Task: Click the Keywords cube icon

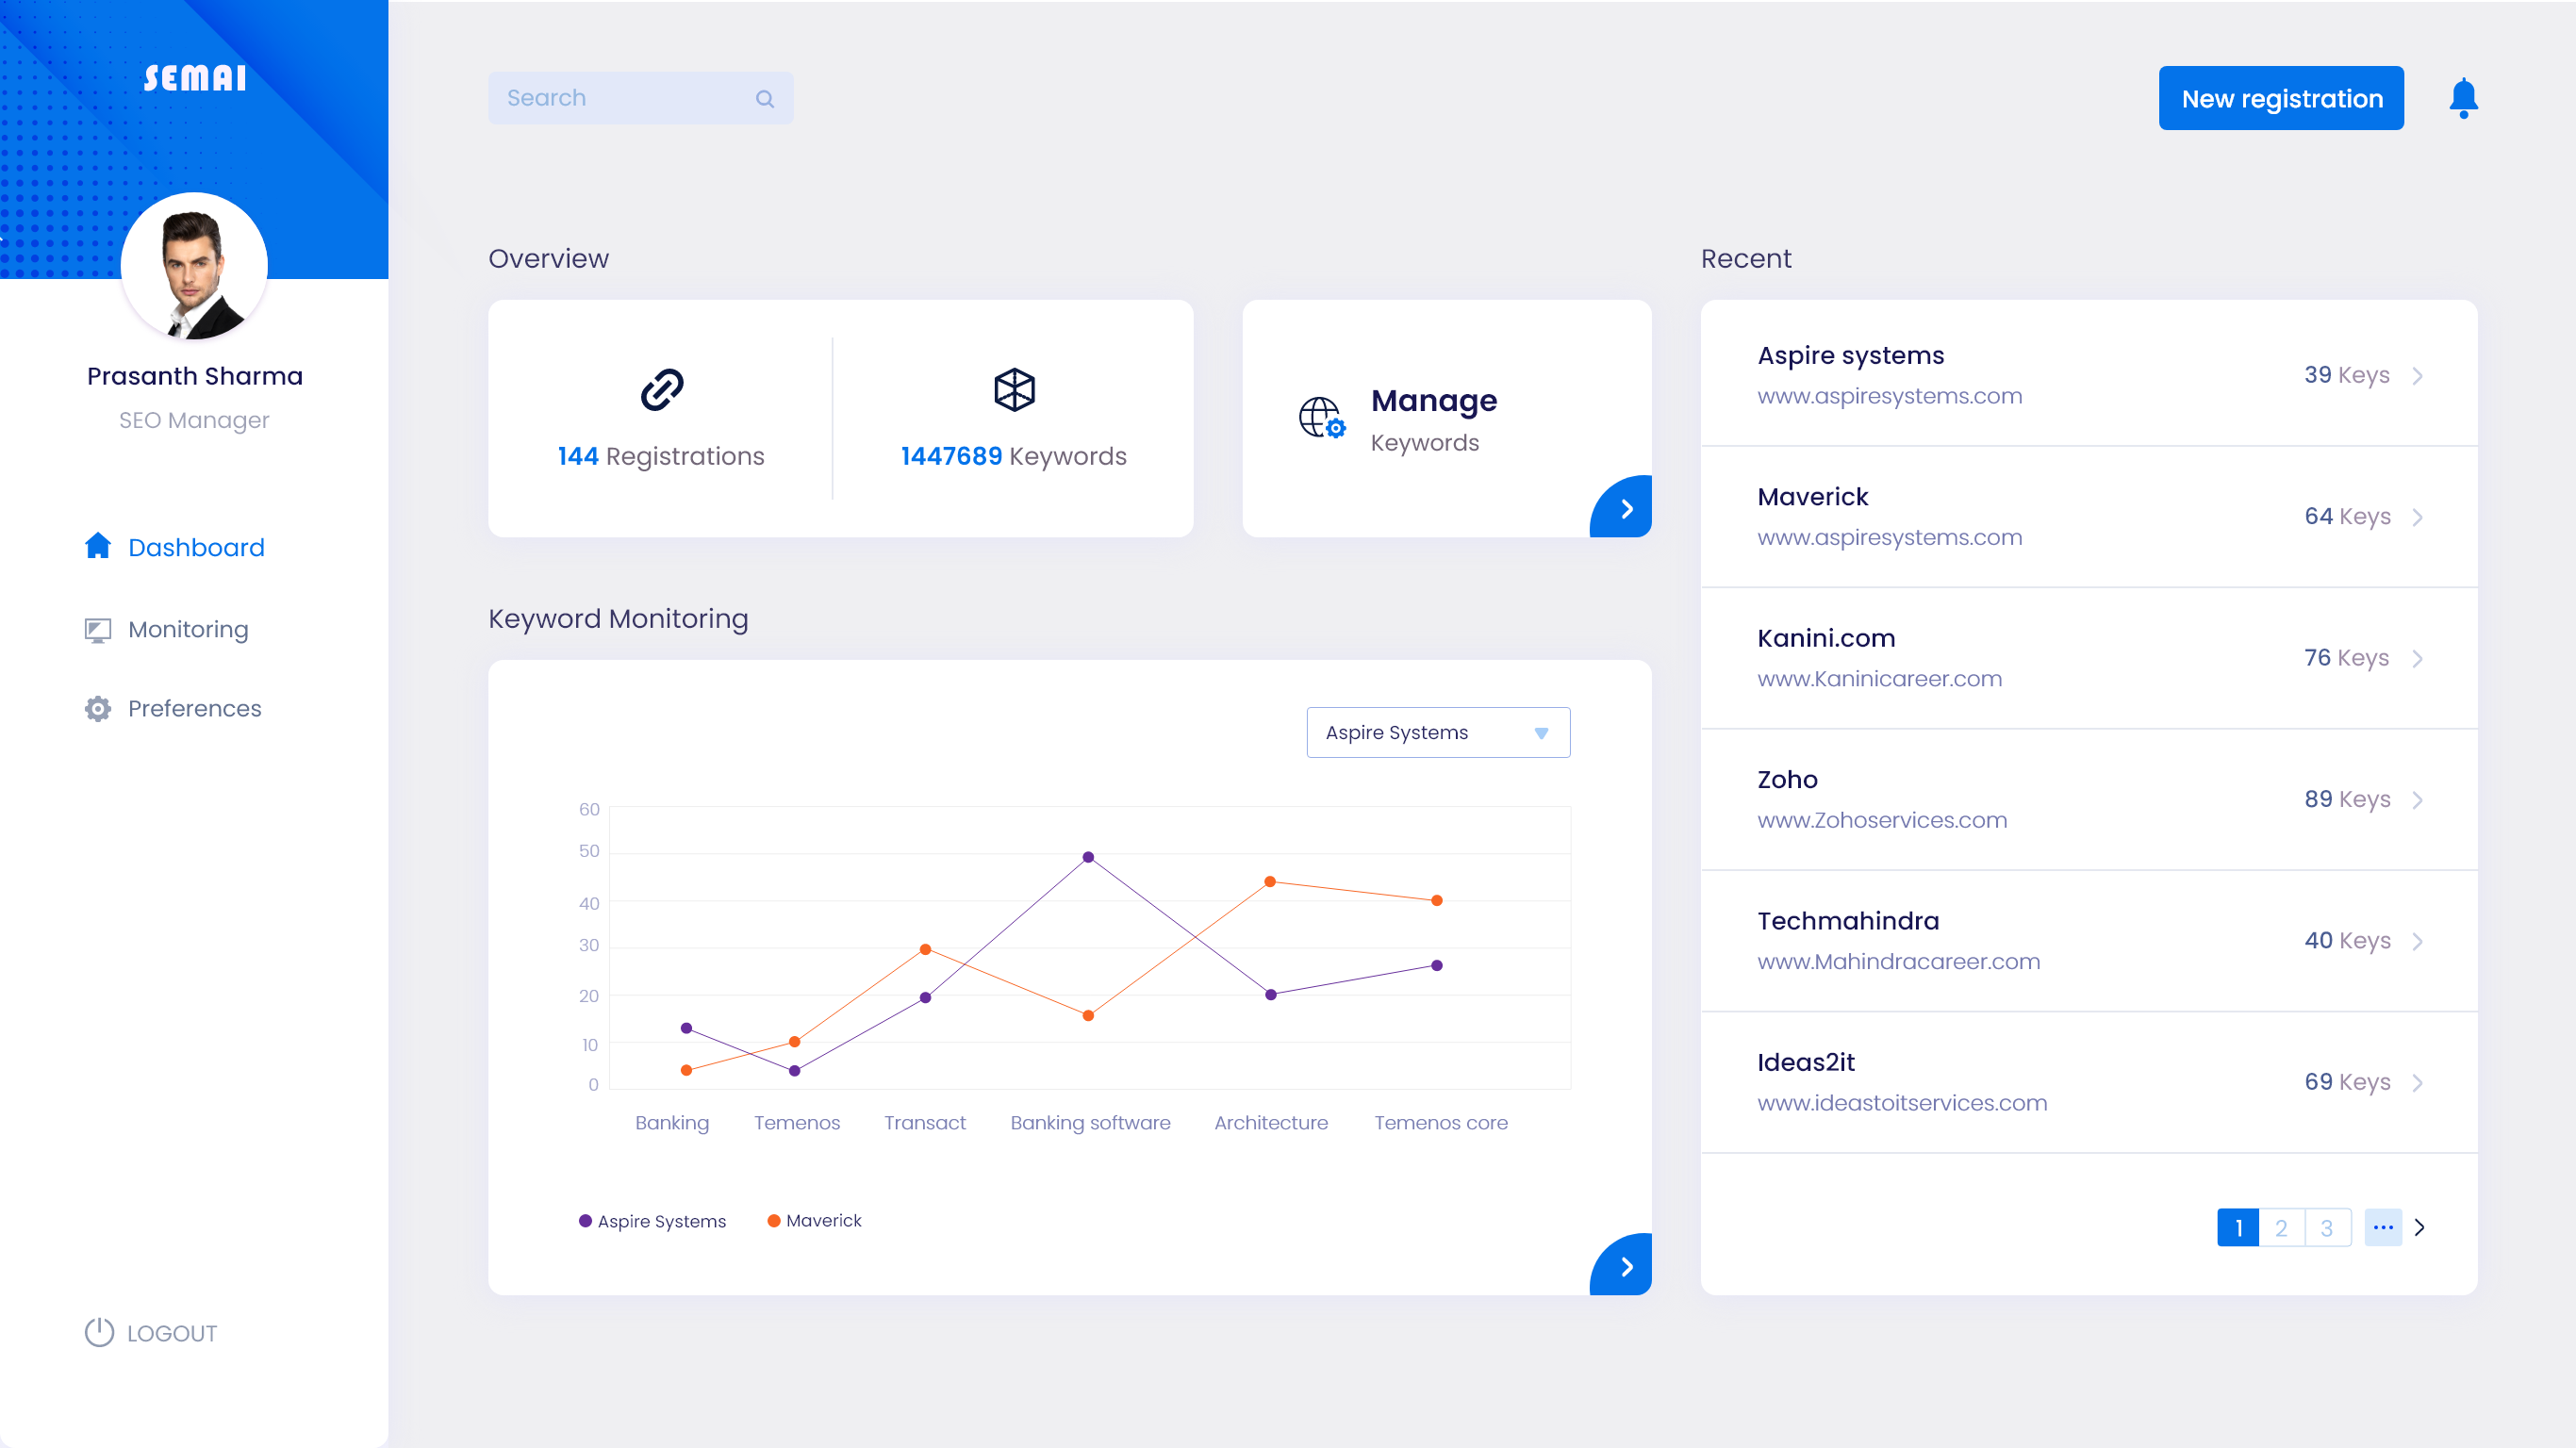Action: tap(1013, 389)
